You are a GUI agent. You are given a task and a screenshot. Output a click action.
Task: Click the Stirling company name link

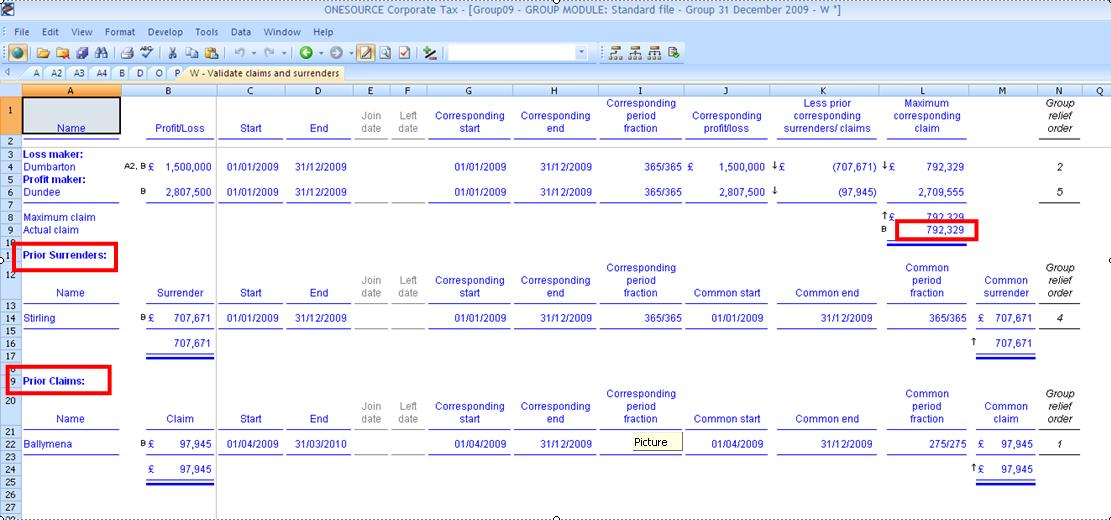(x=40, y=318)
